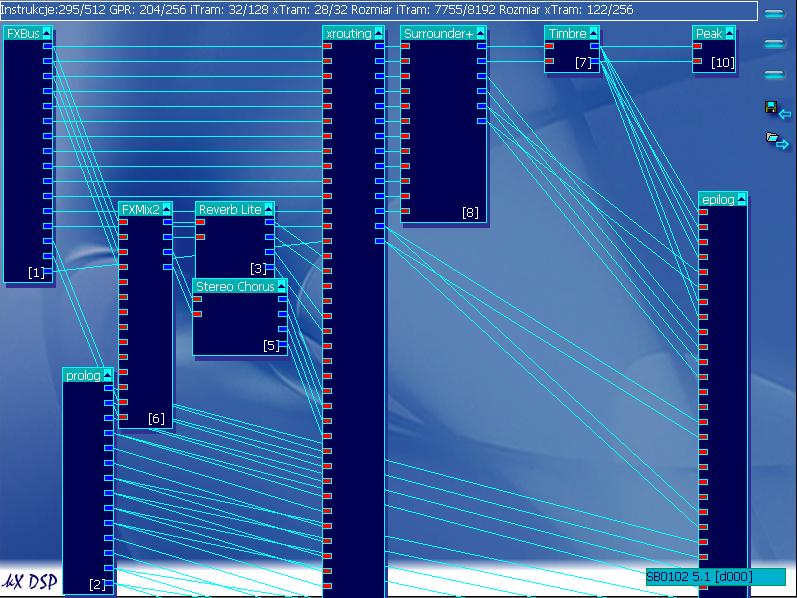
Task: Click the lowest of the three bar buttons
Action: click(774, 75)
